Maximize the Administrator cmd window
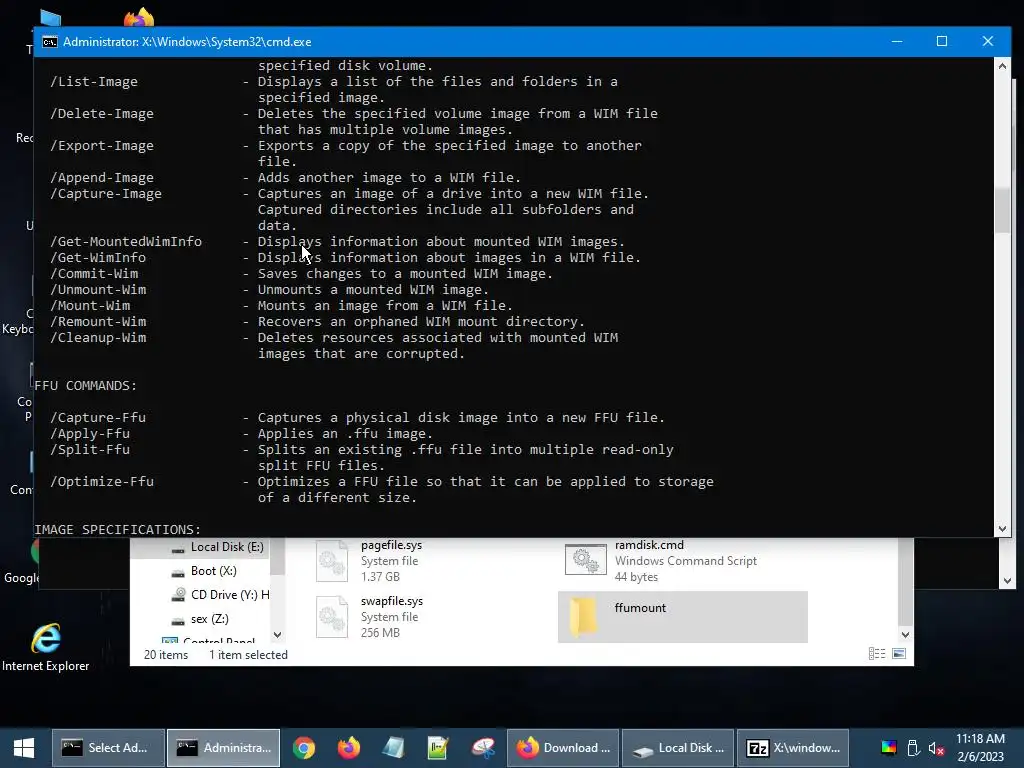This screenshot has width=1024, height=768. (x=942, y=41)
